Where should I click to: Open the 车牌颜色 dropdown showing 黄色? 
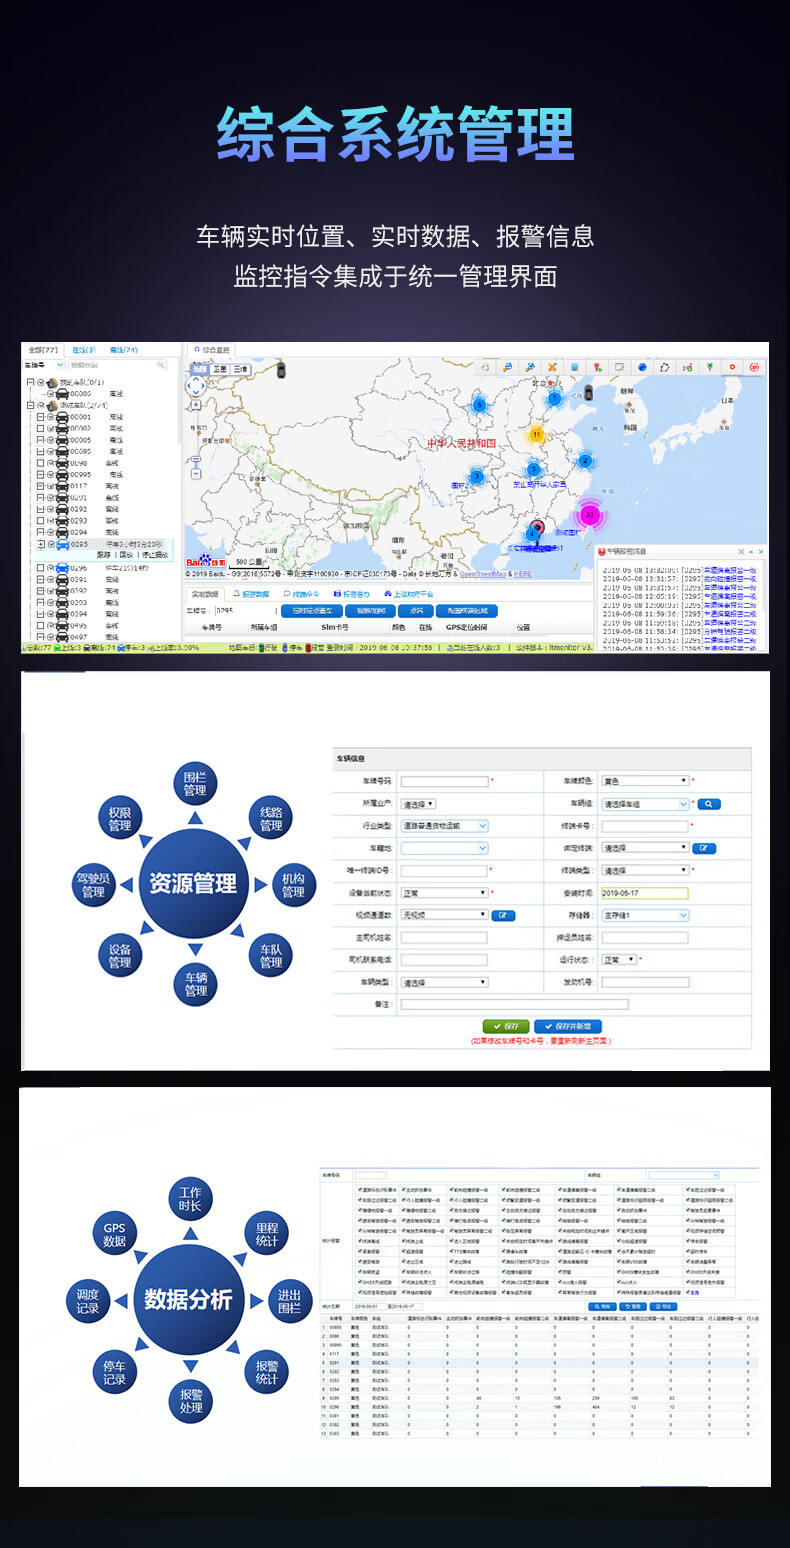645,781
